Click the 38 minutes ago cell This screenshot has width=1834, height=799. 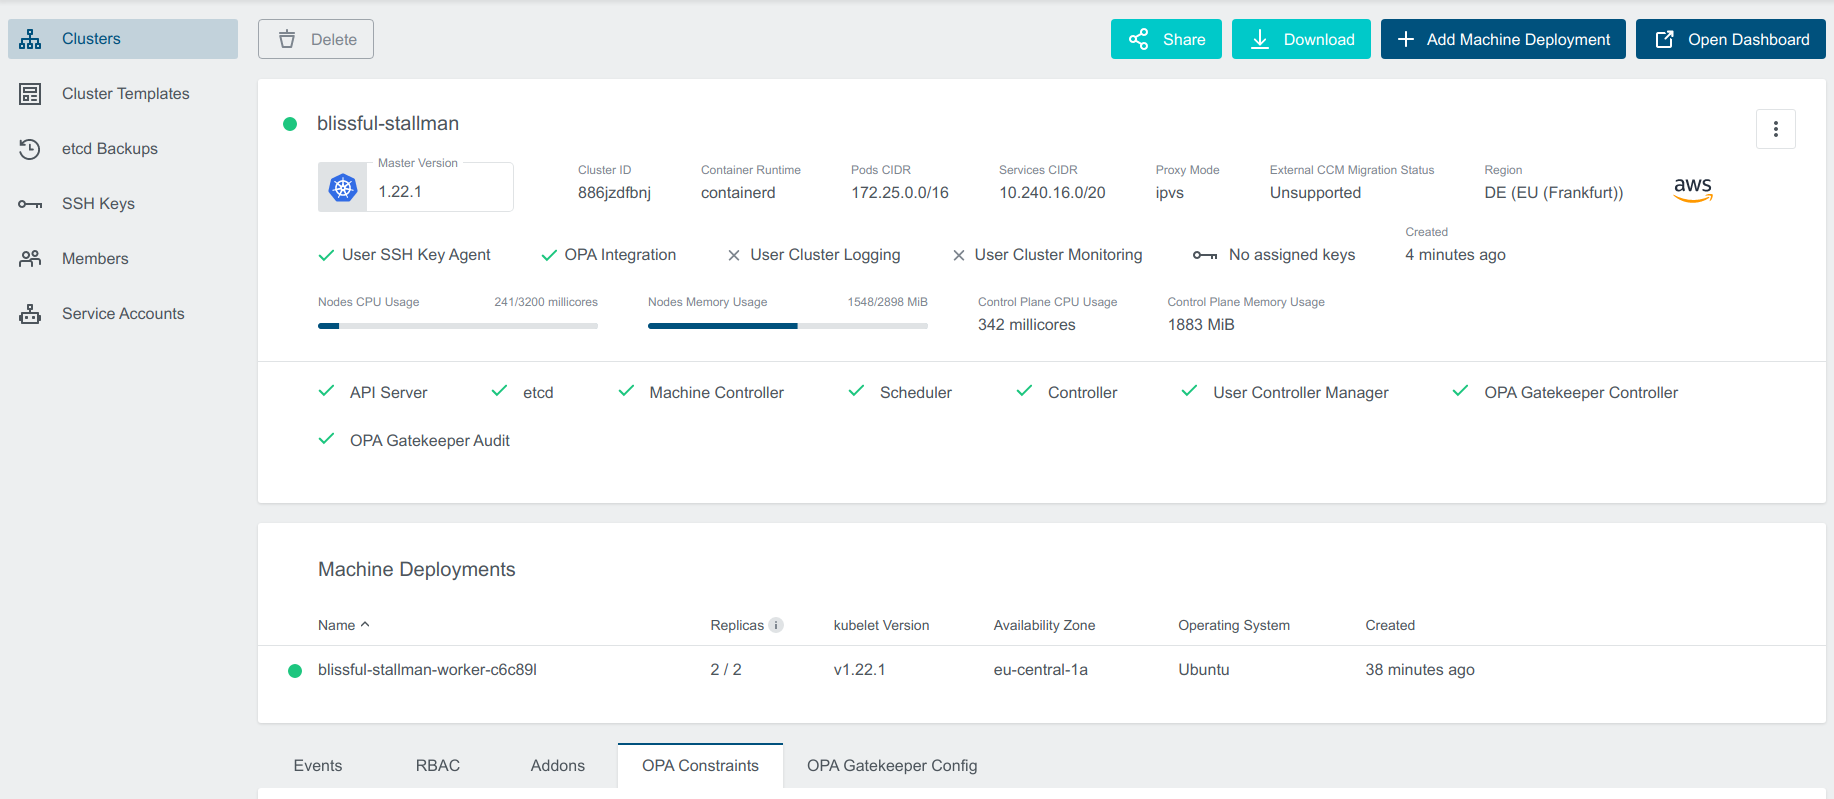1420,670
